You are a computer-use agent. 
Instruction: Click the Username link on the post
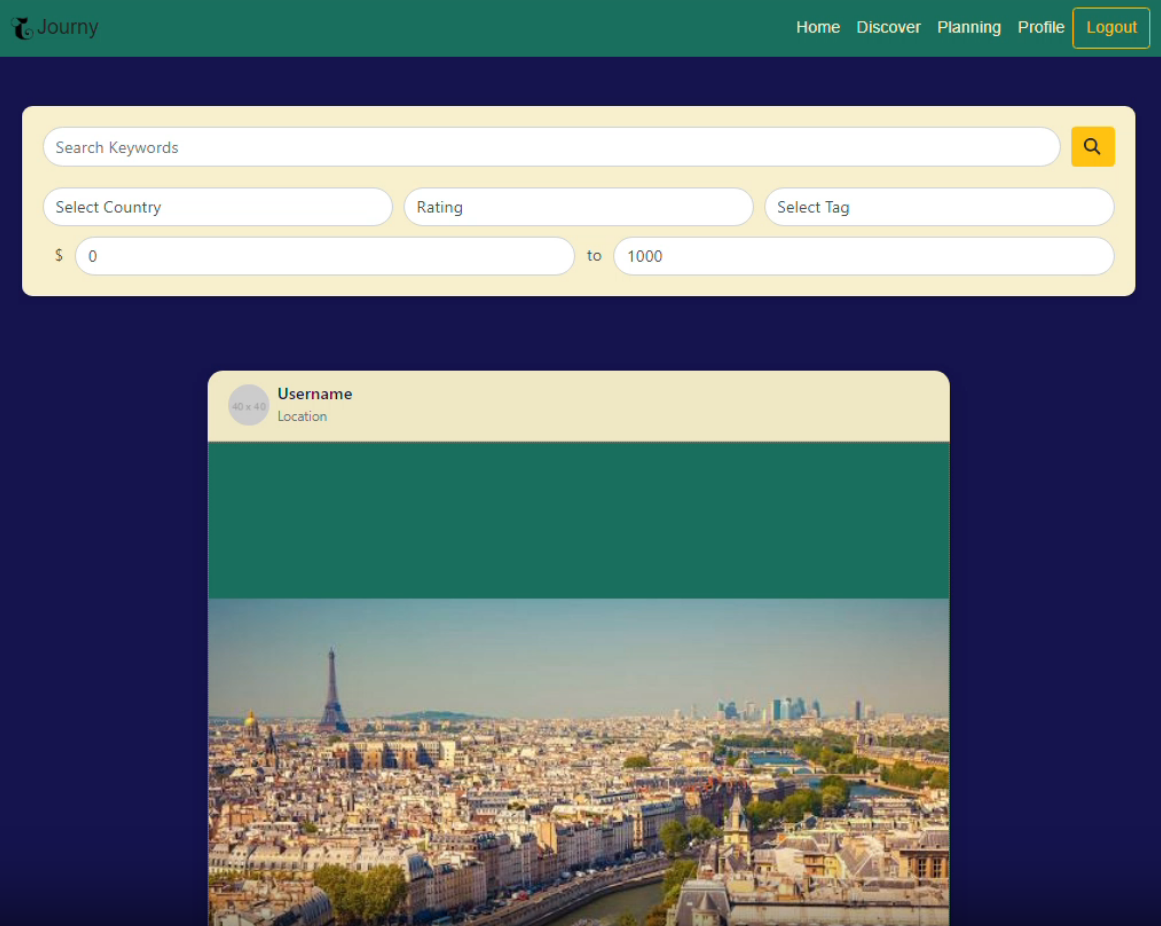point(315,394)
